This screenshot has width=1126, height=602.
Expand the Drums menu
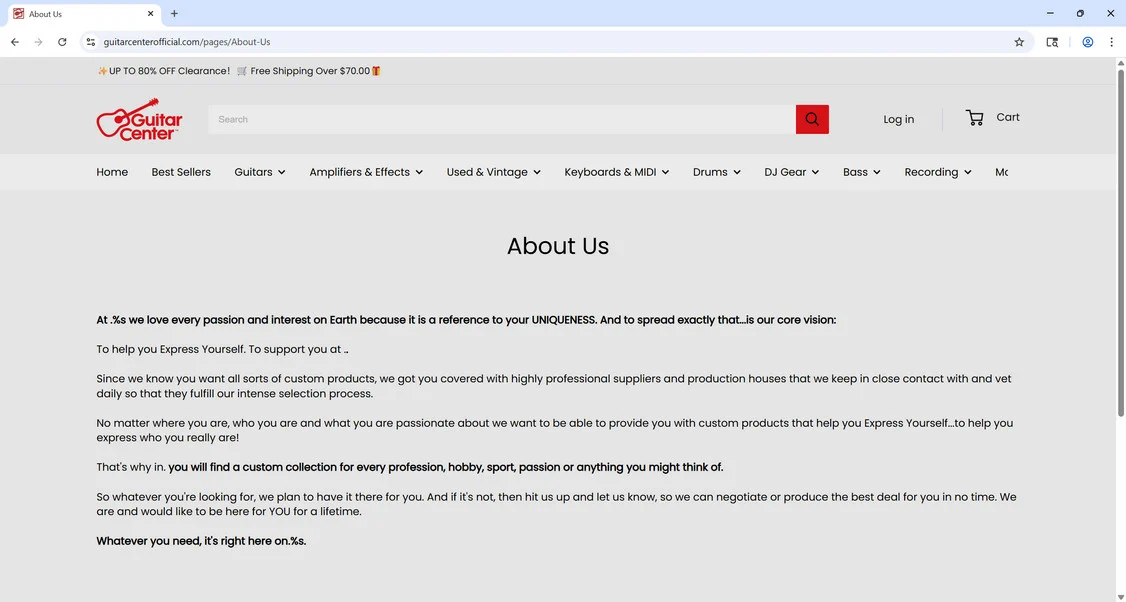(717, 172)
